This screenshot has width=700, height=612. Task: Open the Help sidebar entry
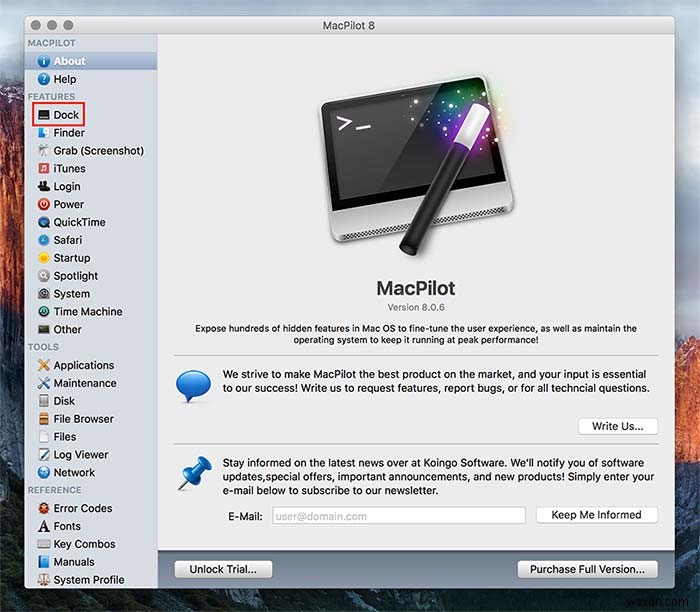tap(91, 79)
